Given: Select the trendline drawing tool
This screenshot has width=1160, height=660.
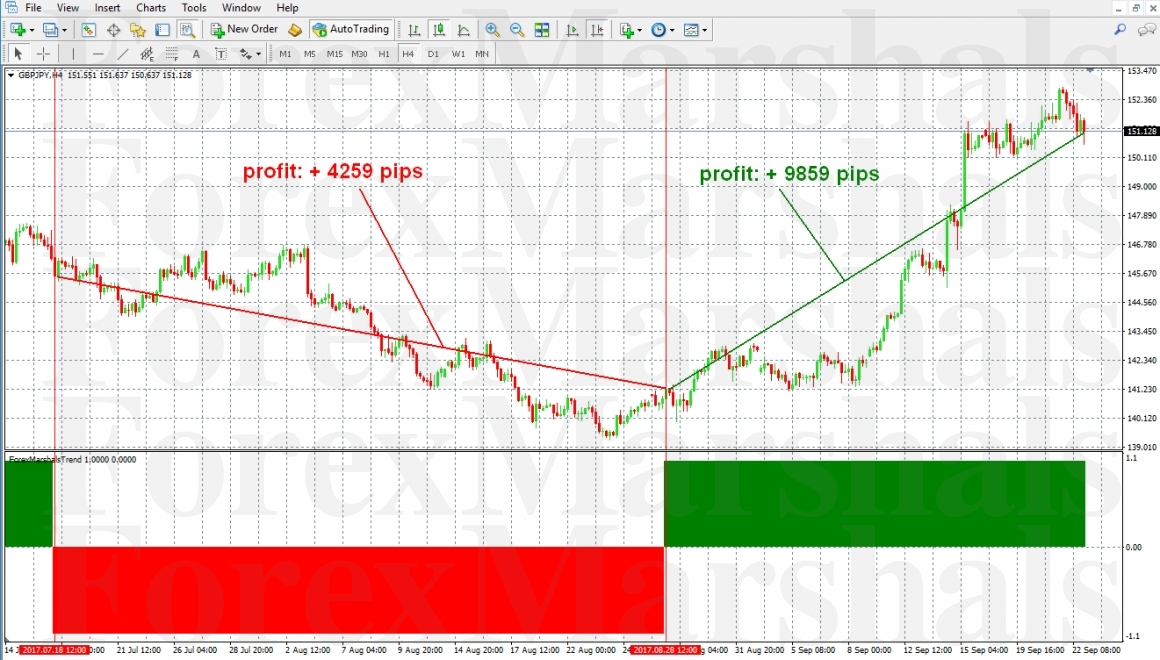Looking at the screenshot, I should tap(123, 53).
